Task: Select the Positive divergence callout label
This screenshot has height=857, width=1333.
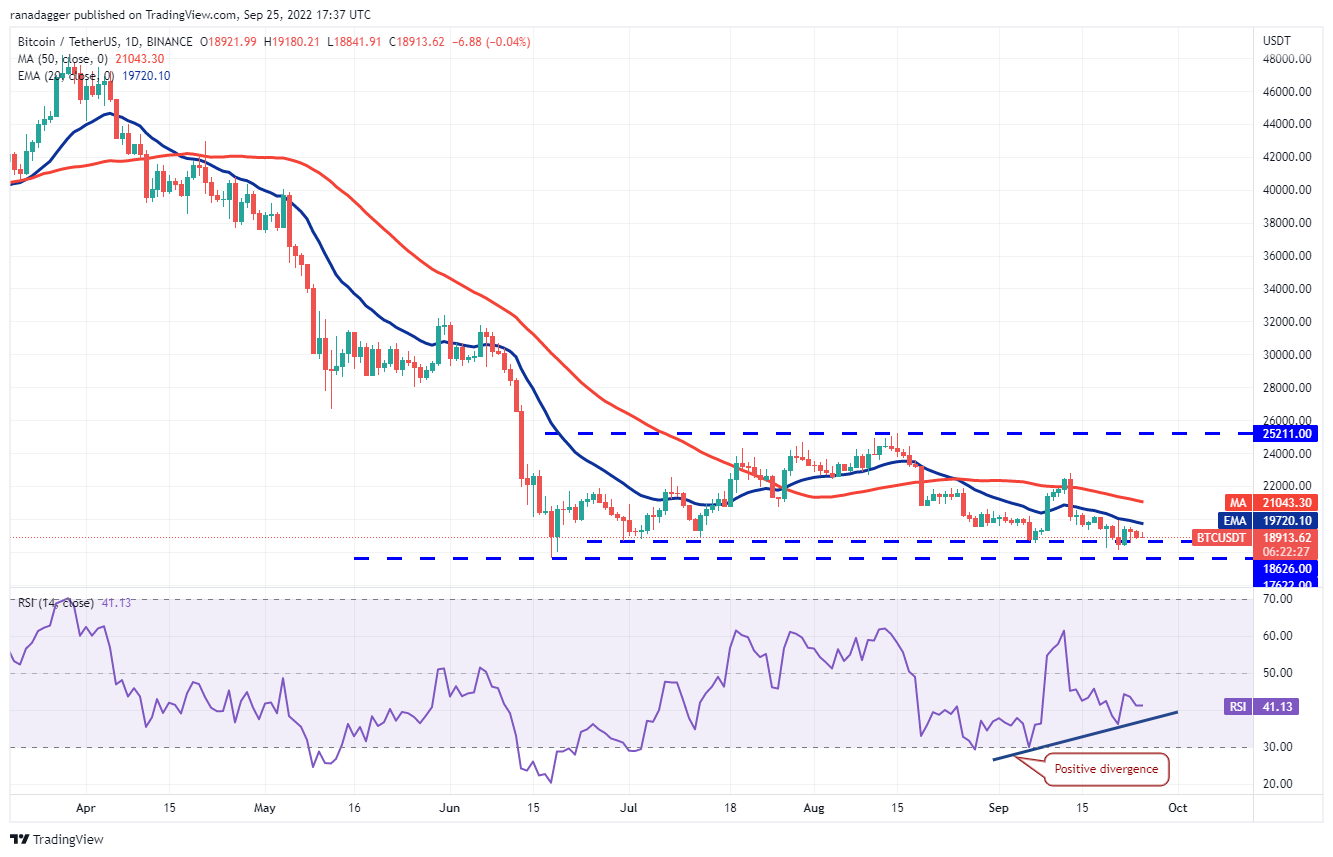Action: click(x=1104, y=769)
